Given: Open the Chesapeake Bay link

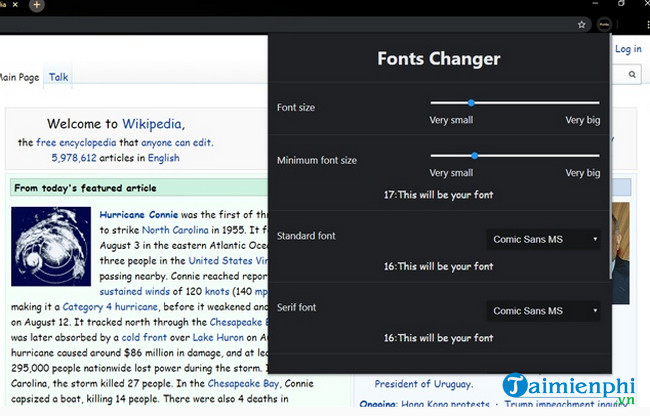Looking at the screenshot, I should tap(243, 384).
